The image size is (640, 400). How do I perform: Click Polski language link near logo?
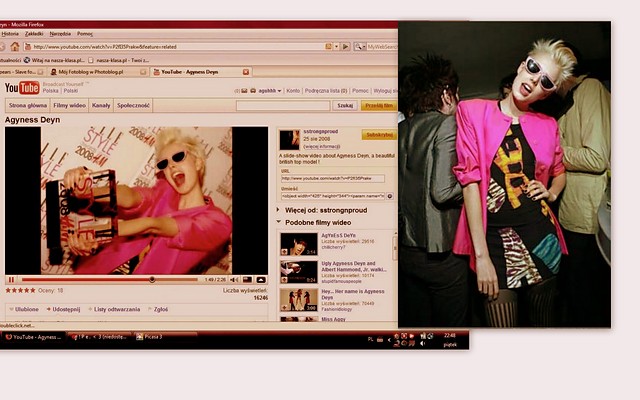tap(71, 91)
